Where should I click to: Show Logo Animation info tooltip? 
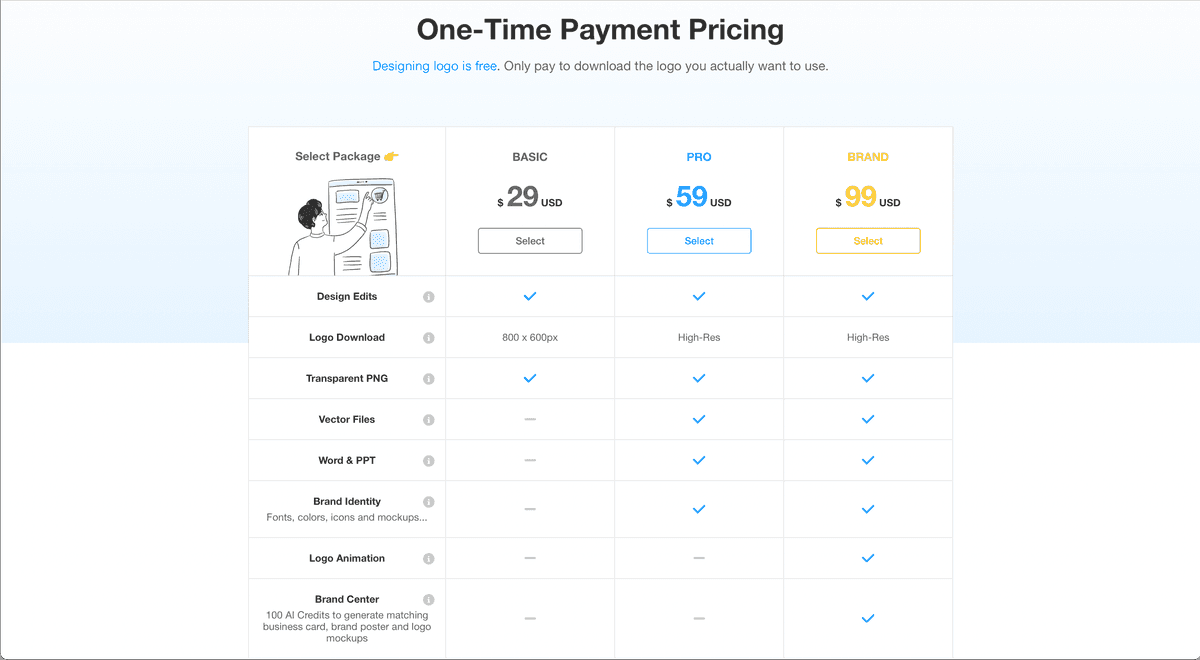coord(429,559)
